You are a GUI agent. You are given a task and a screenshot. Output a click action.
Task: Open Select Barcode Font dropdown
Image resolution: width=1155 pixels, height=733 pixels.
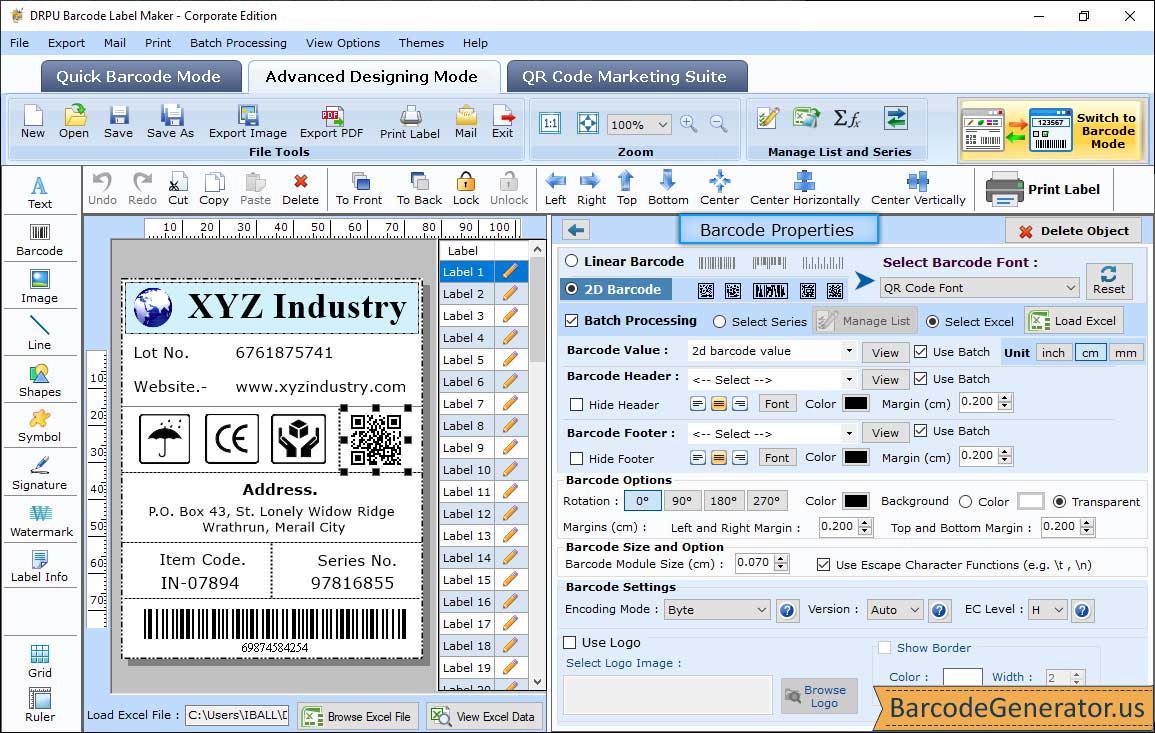click(x=980, y=288)
